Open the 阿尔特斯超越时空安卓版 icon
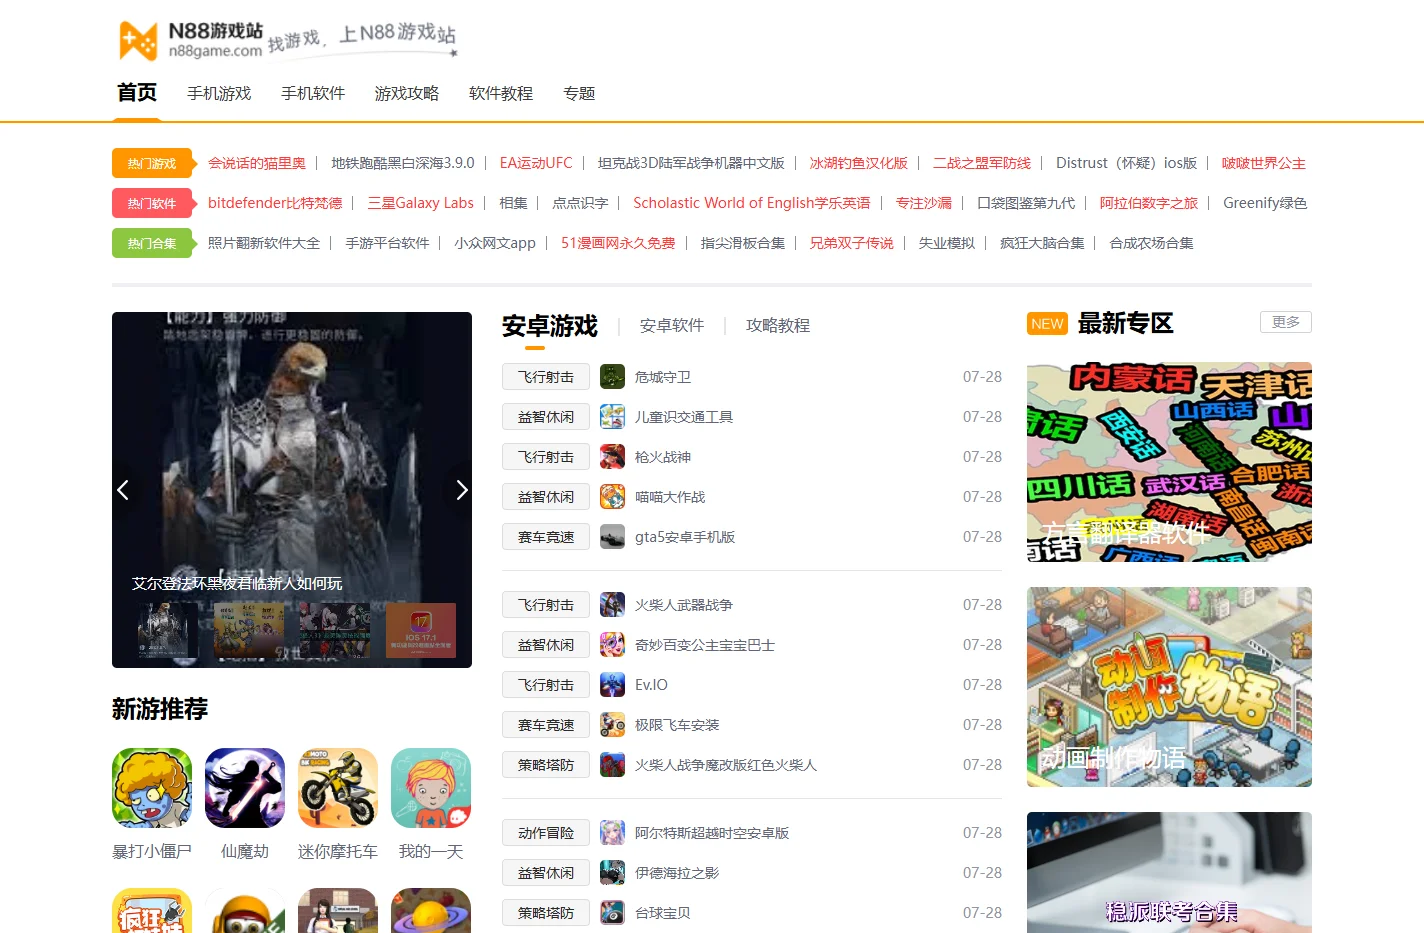This screenshot has height=933, width=1424. point(612,833)
